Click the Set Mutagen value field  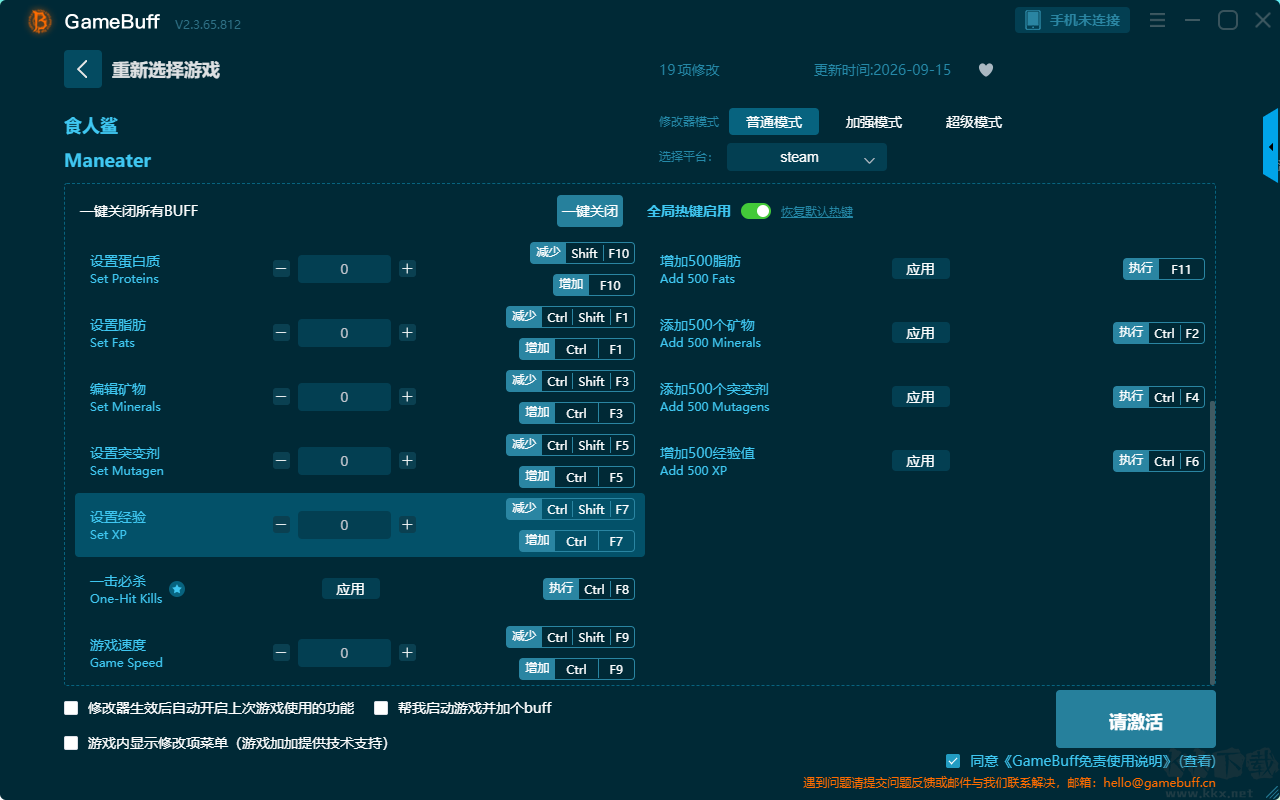(345, 461)
